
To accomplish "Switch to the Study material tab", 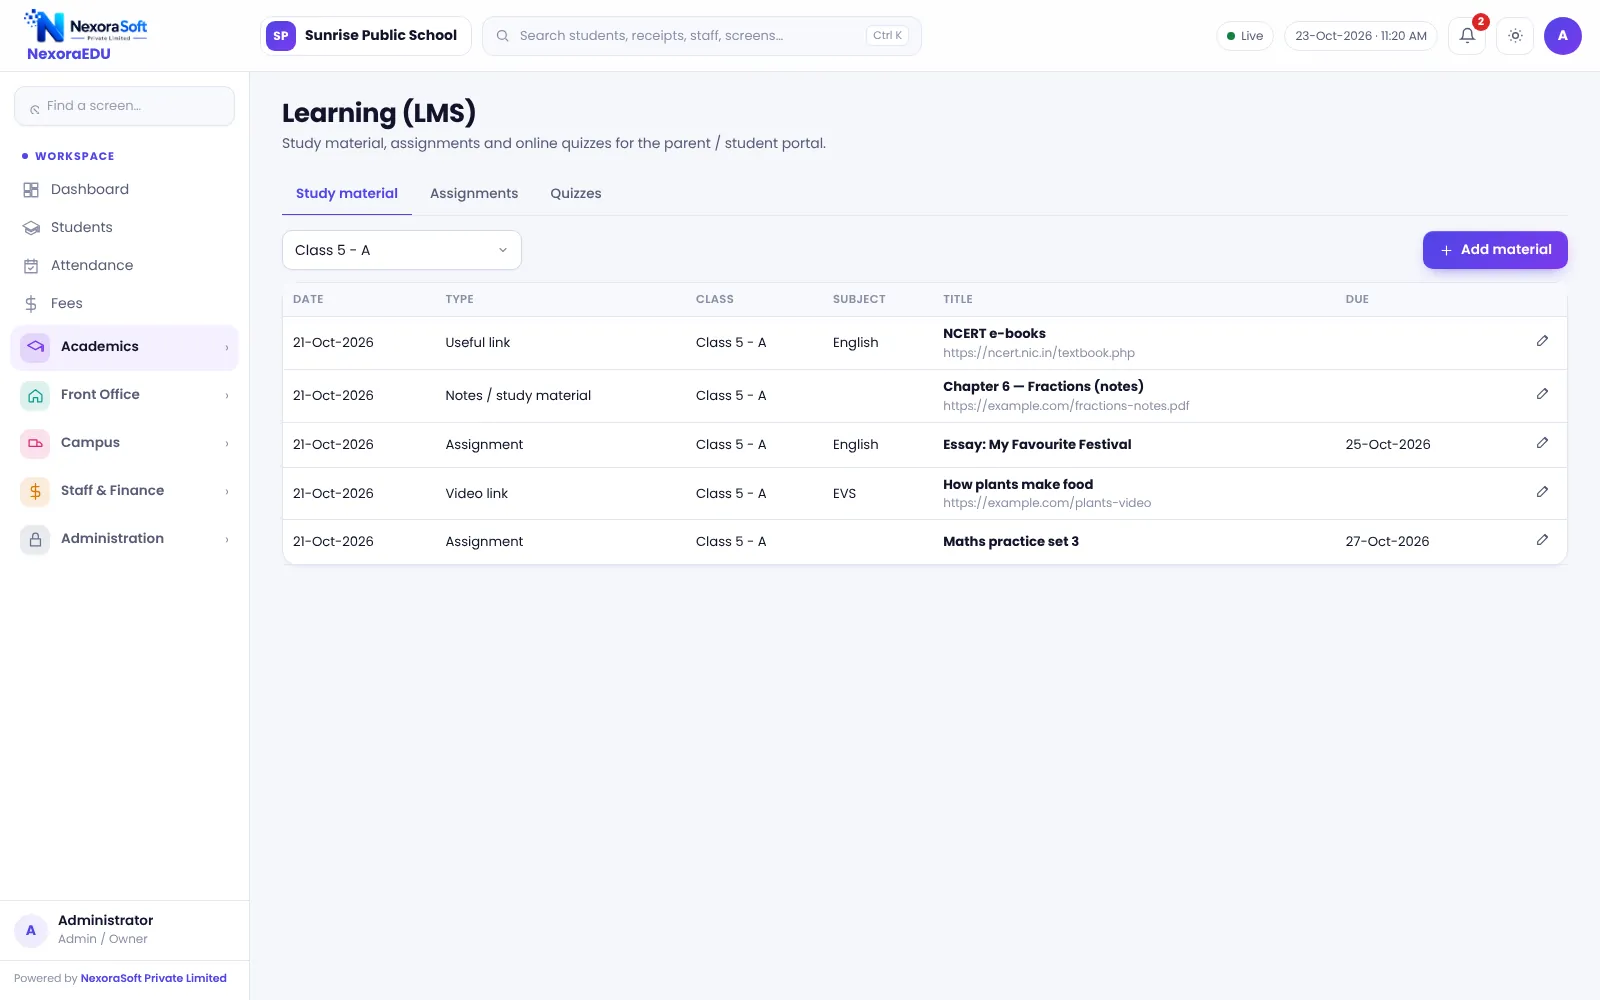I will 347,194.
